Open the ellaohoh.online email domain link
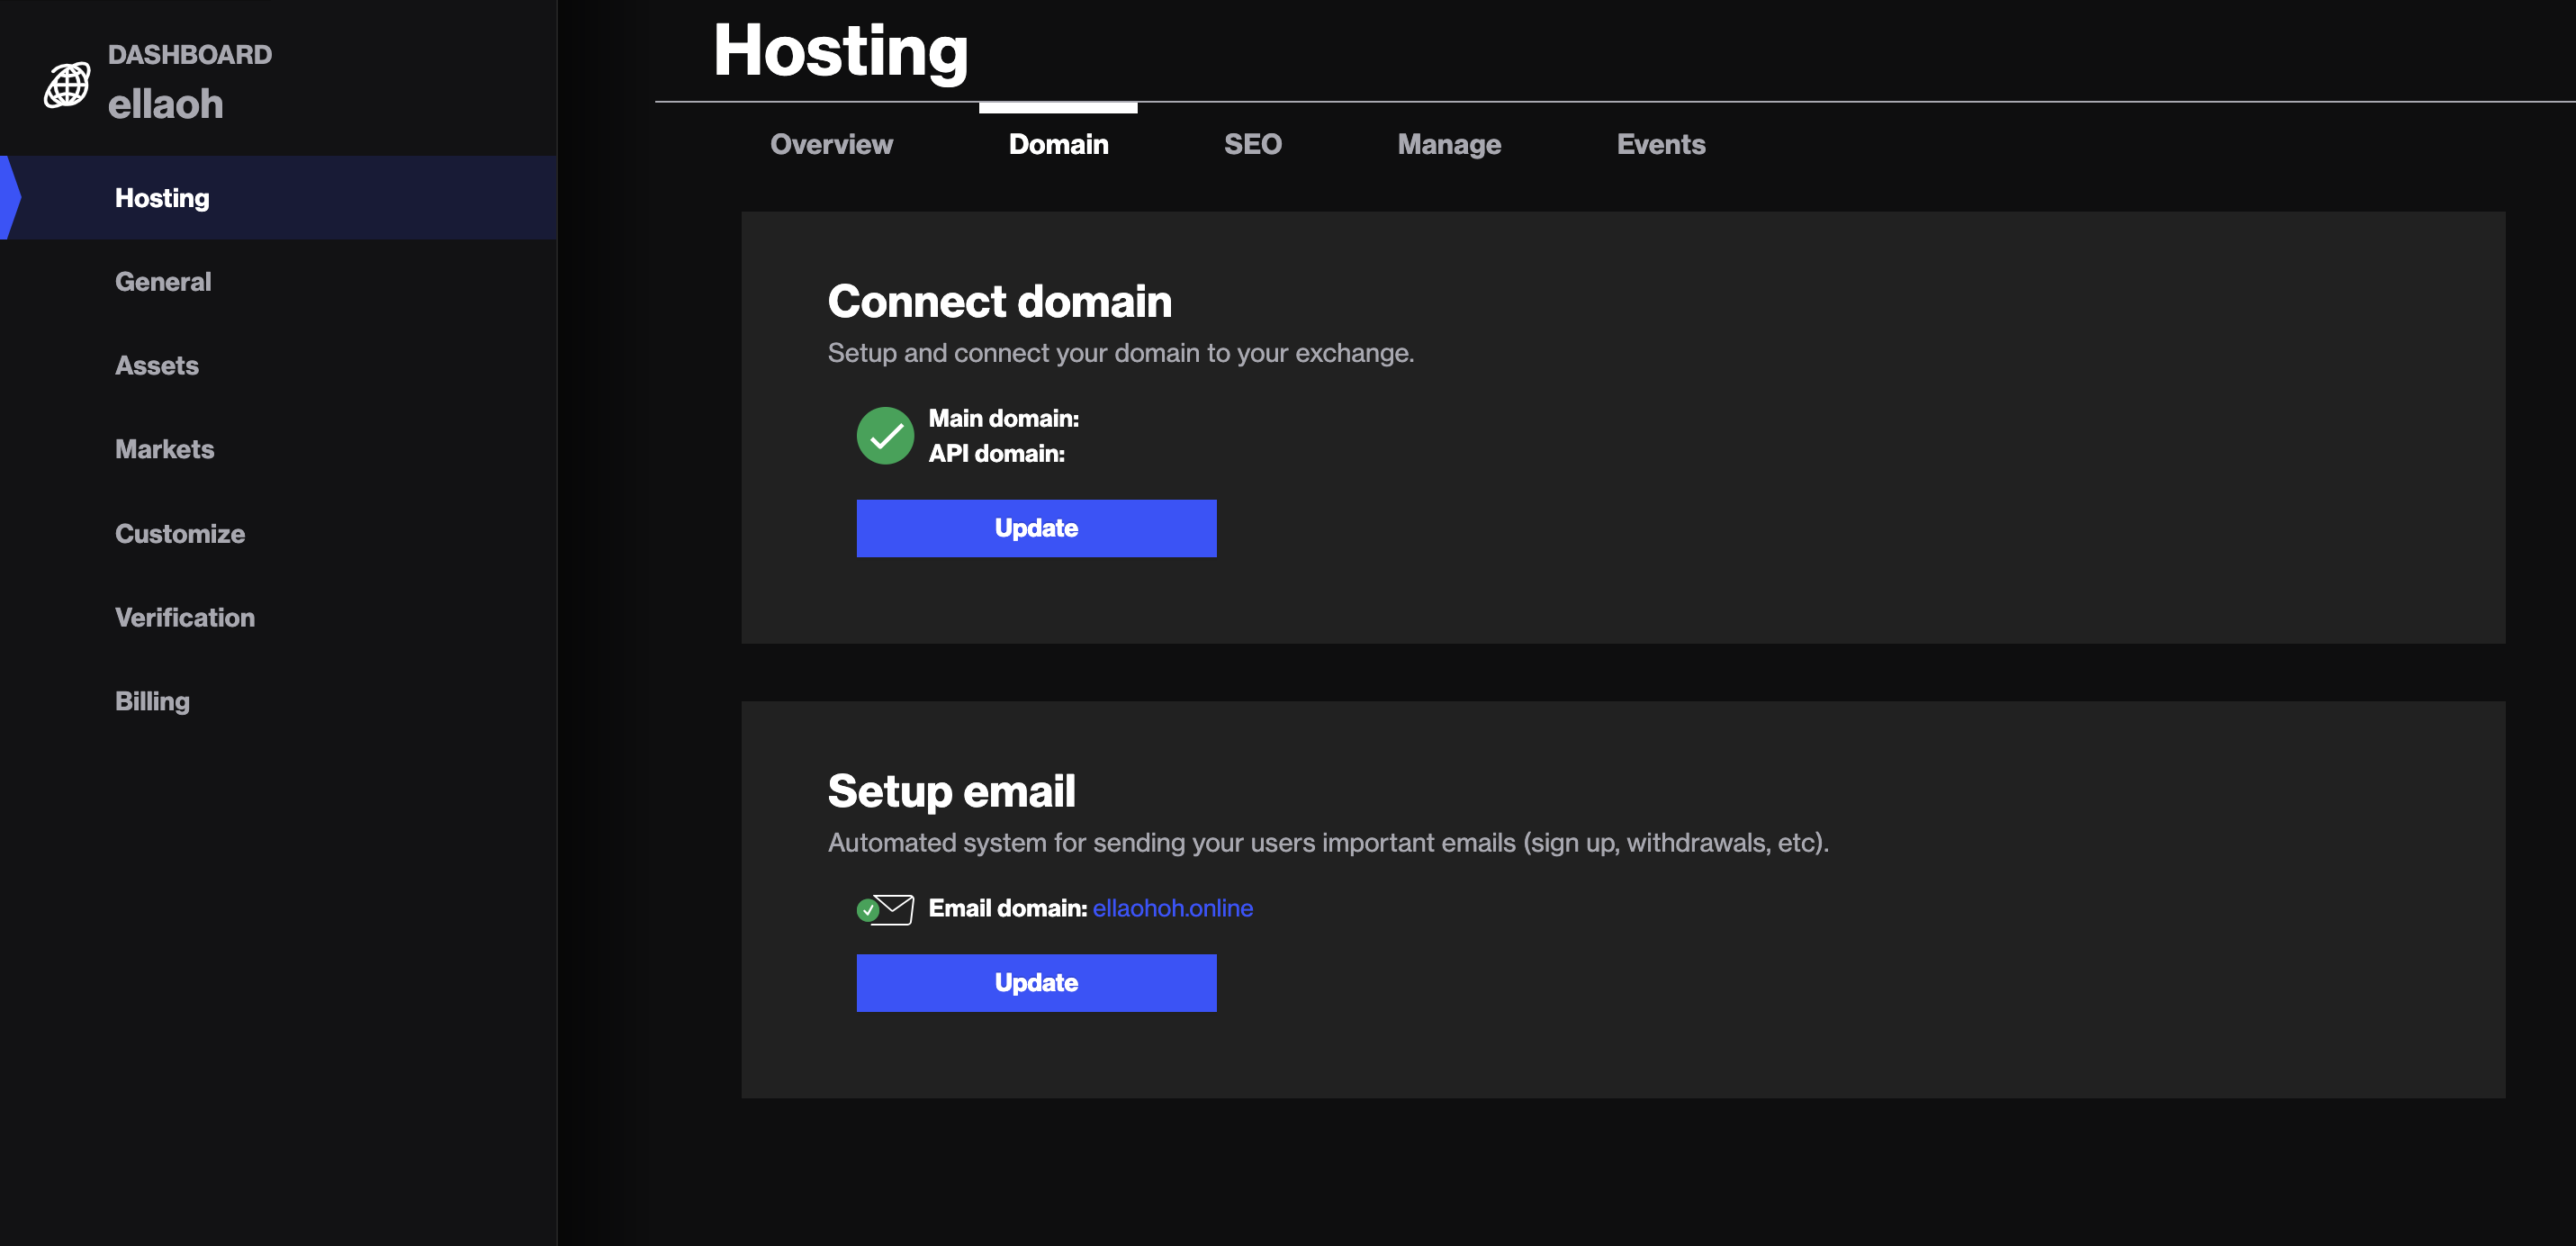This screenshot has width=2576, height=1246. click(x=1172, y=908)
